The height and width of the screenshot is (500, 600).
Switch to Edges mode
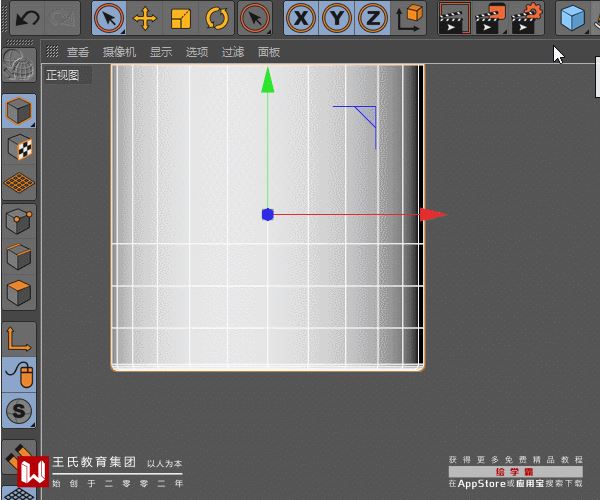19,257
